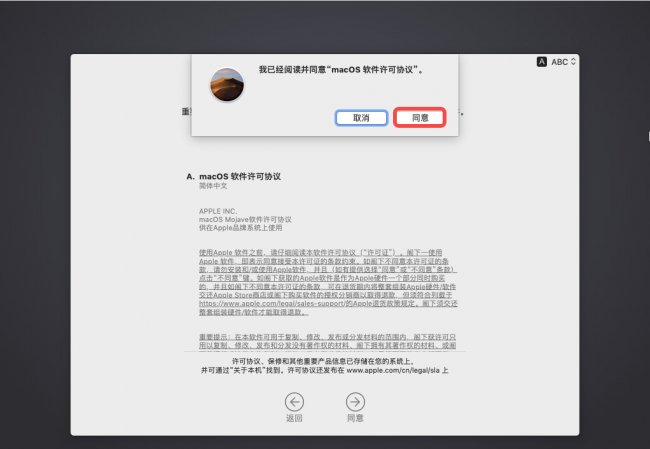Click the 'APPLE INC.' text line
This screenshot has width=650, height=449.
[218, 211]
